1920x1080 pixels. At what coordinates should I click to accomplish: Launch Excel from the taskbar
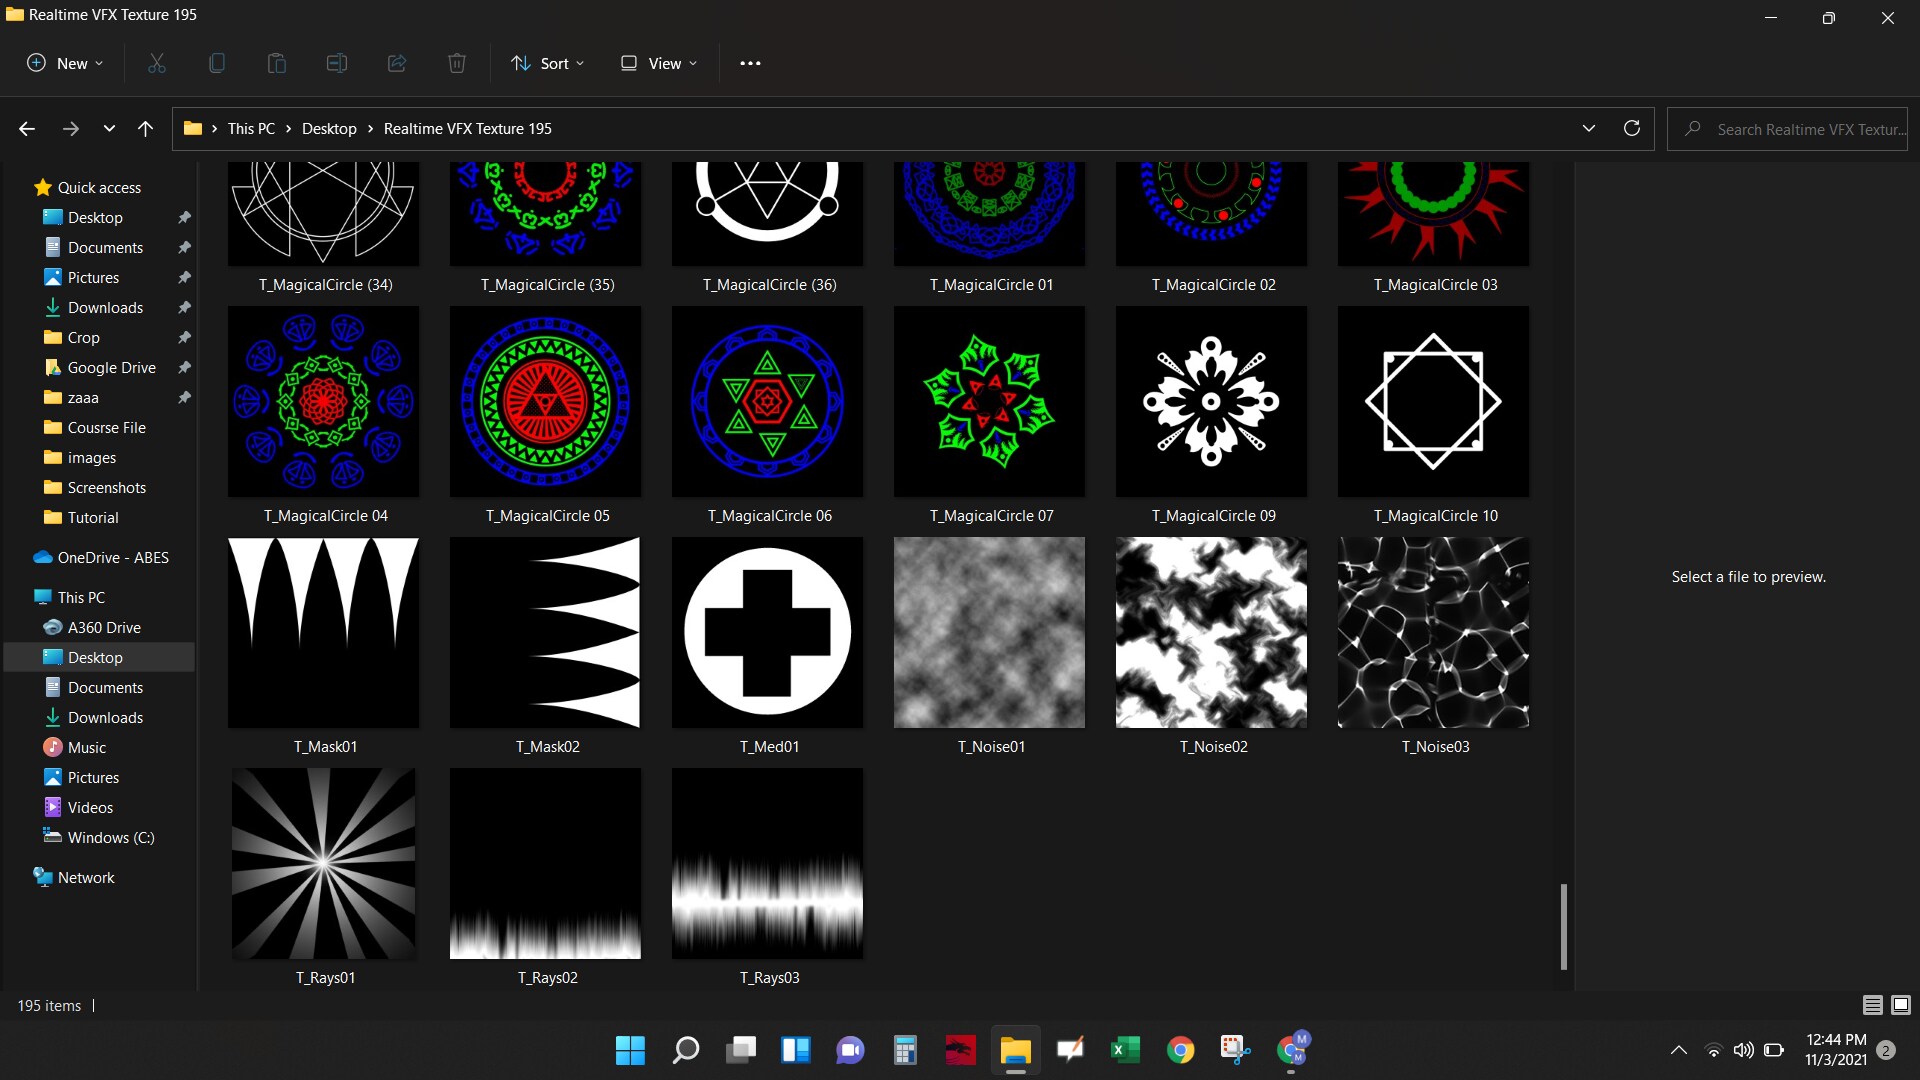tap(1125, 1050)
